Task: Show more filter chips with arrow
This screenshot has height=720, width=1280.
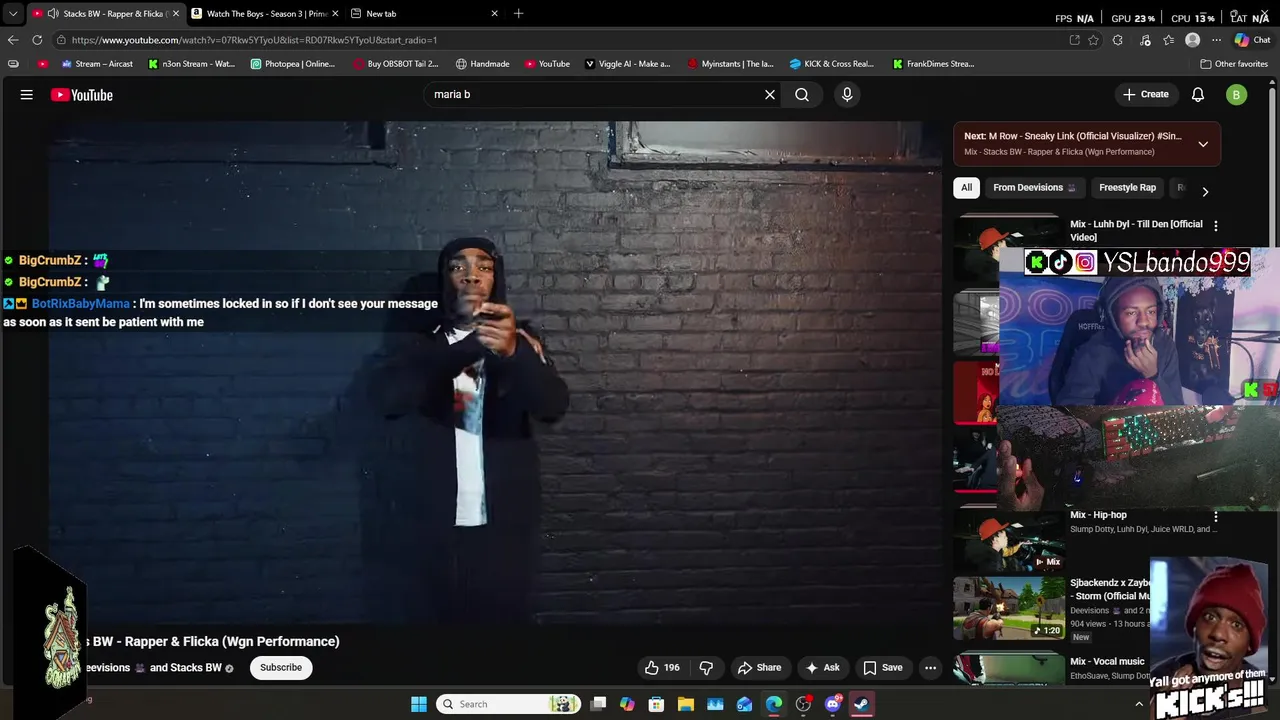Action: pos(1205,191)
